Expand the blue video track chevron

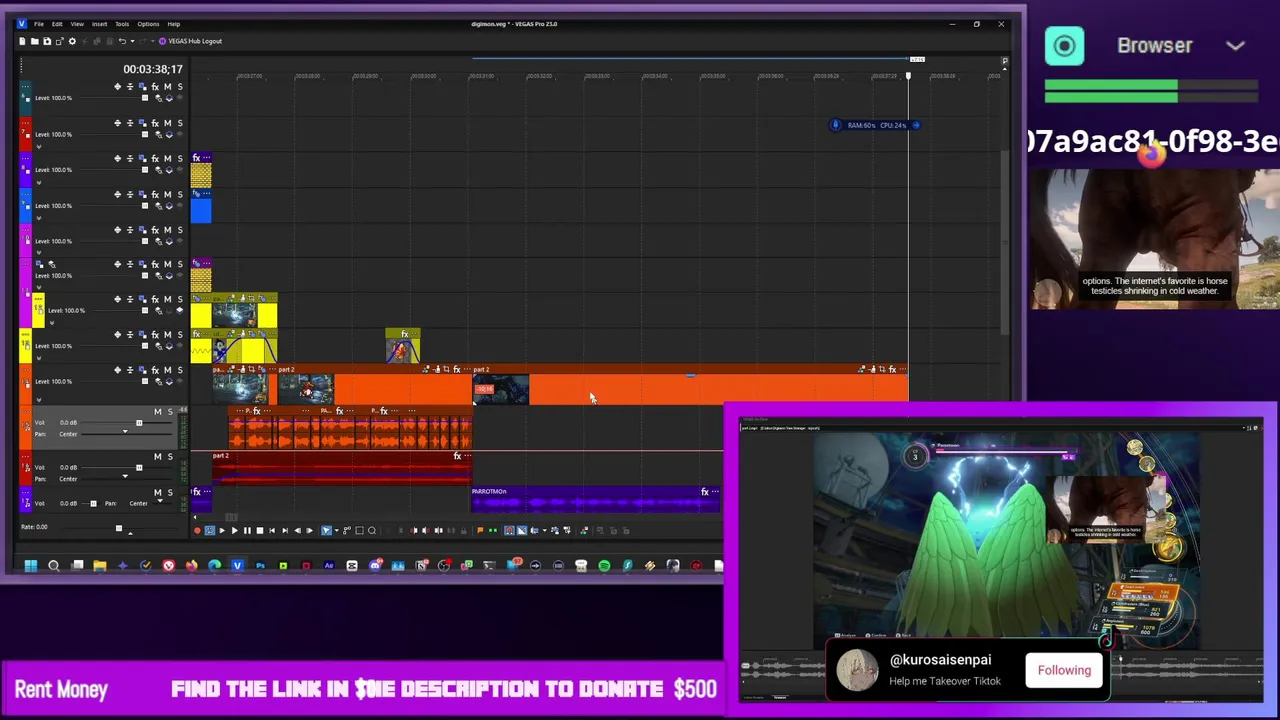click(x=38, y=218)
